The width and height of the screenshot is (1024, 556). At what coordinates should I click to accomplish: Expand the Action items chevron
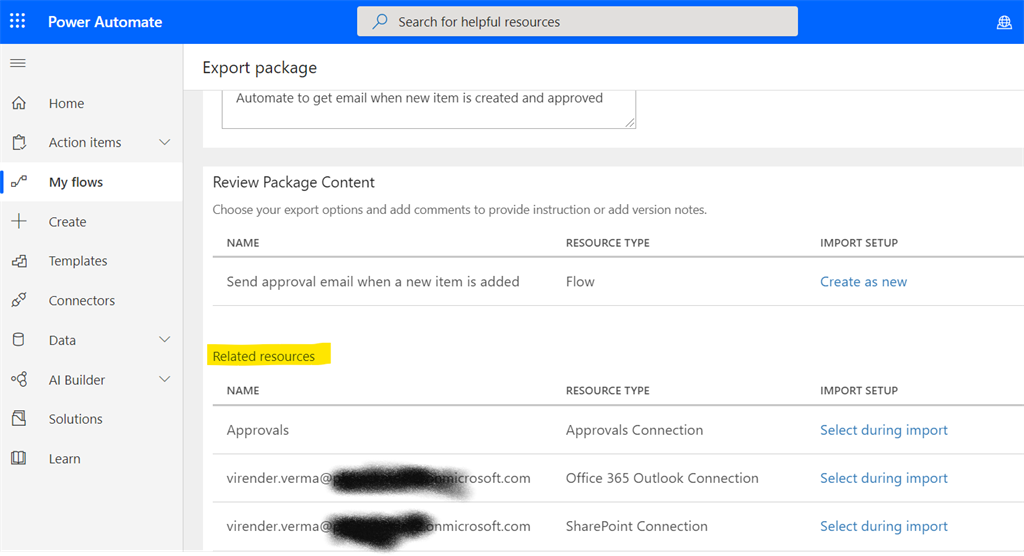point(165,142)
